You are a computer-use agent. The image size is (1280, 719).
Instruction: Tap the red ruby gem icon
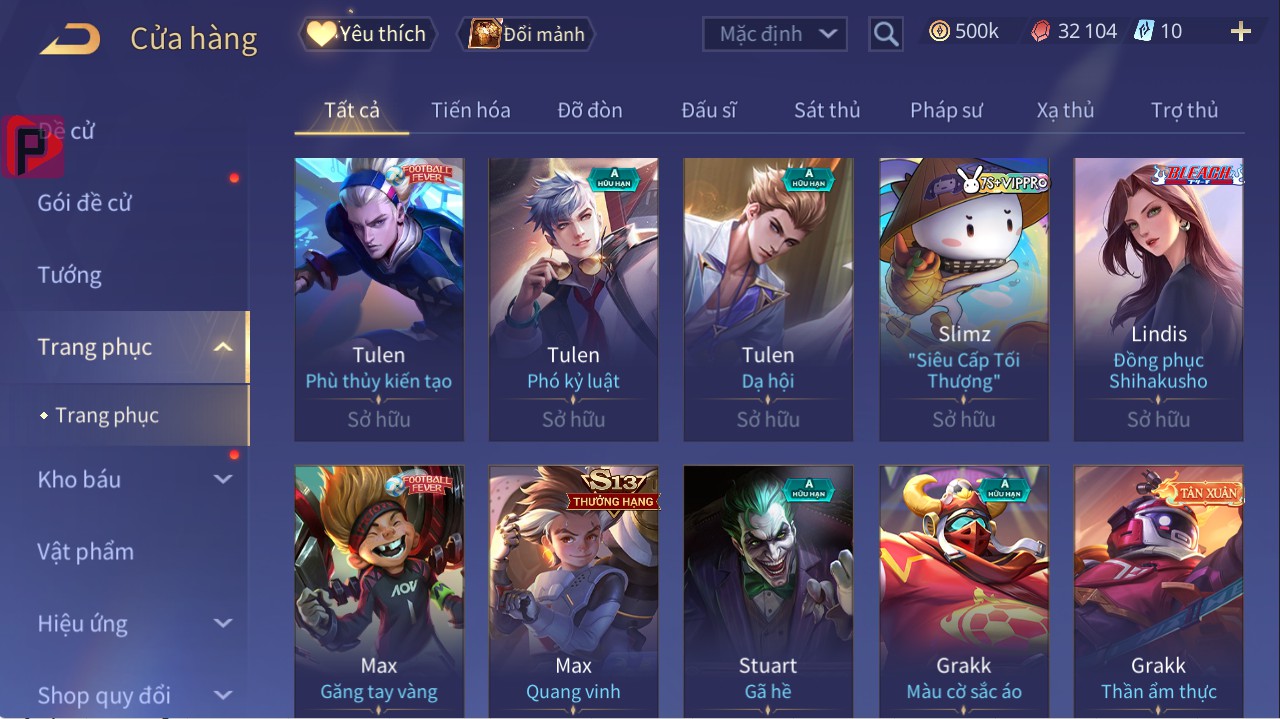coord(1041,32)
